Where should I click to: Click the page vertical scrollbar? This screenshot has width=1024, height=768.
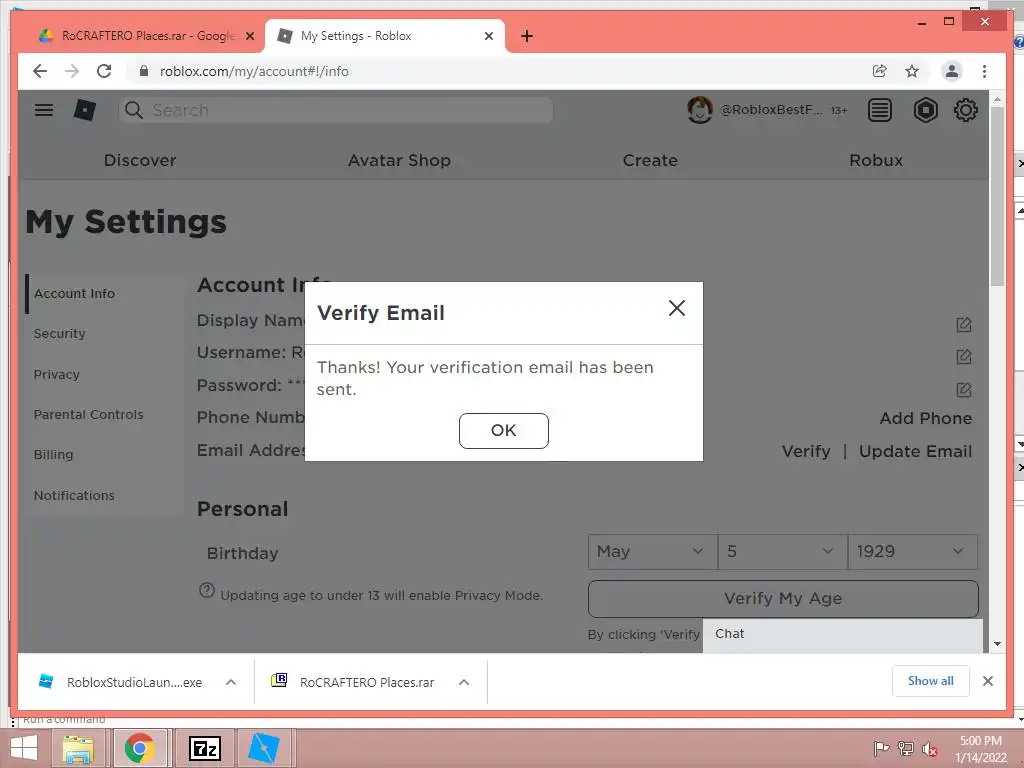pos(997,196)
